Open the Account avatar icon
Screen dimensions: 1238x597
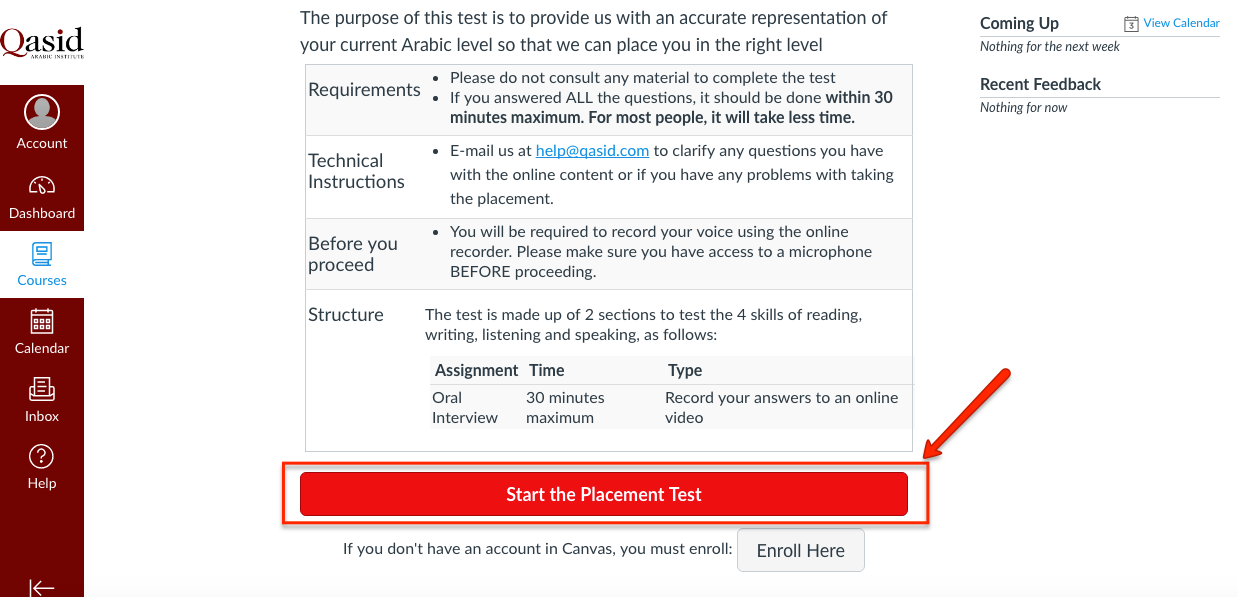click(42, 112)
